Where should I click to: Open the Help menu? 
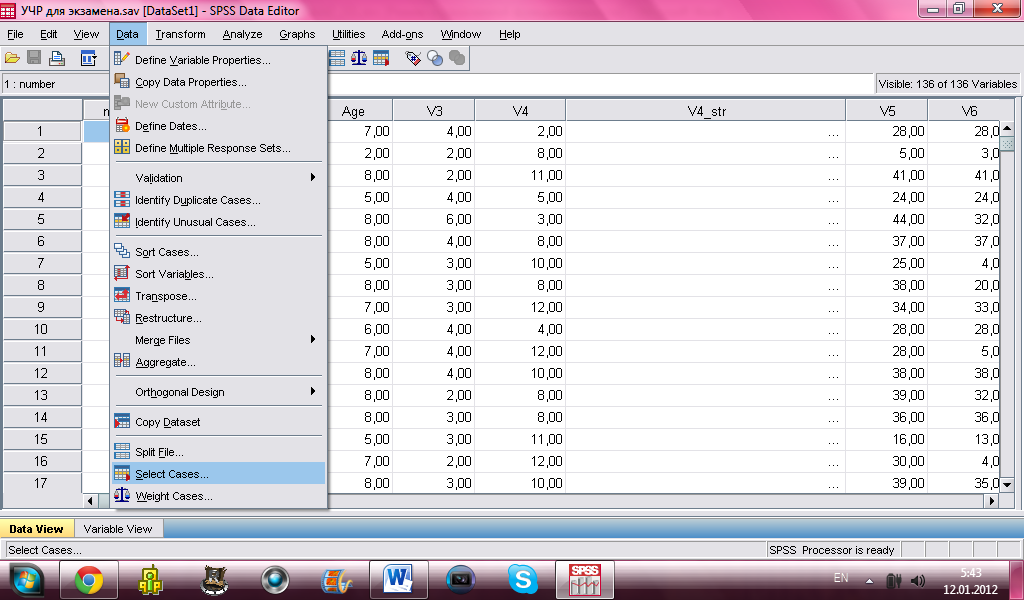pos(509,34)
